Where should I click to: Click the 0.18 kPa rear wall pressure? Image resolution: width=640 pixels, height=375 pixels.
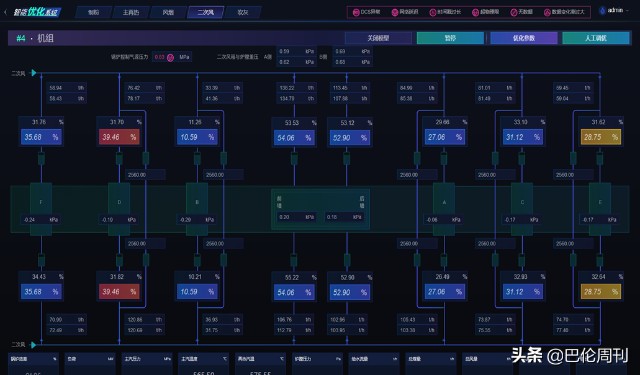344,217
